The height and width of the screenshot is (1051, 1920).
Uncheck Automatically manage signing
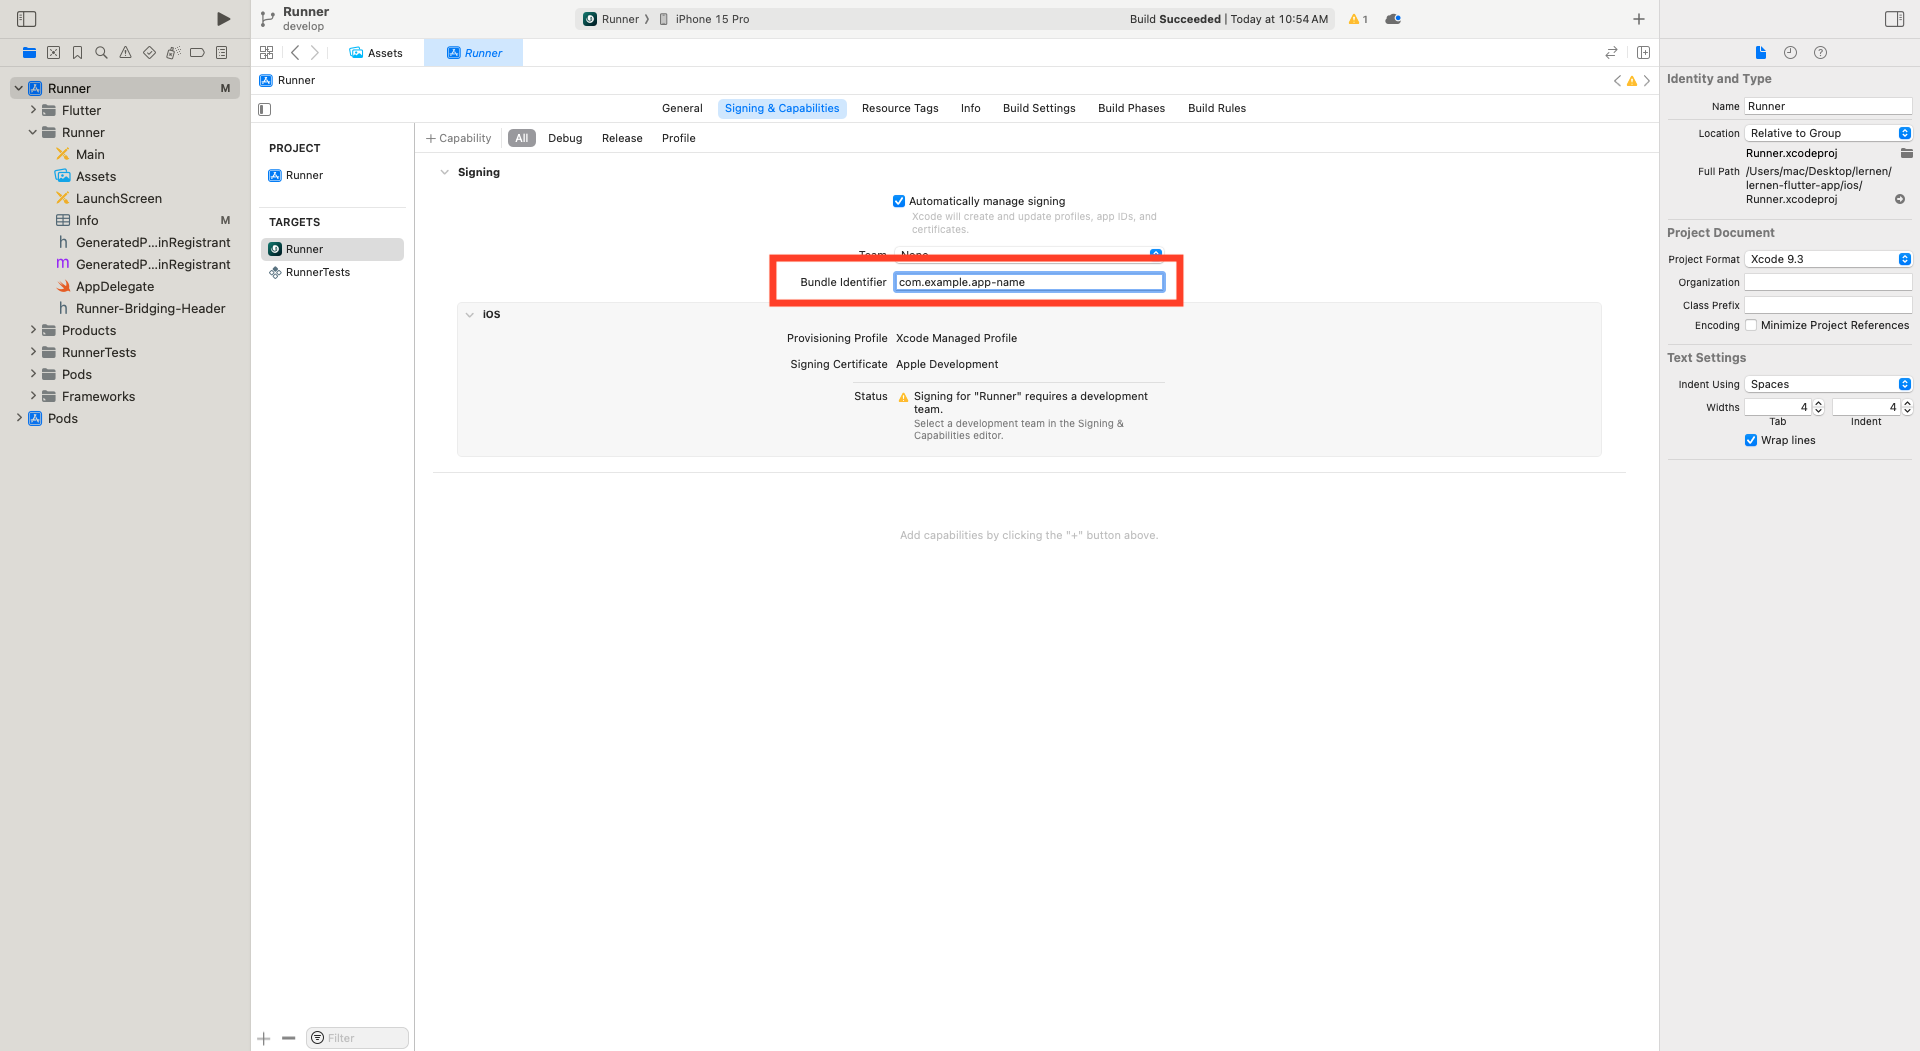(899, 201)
